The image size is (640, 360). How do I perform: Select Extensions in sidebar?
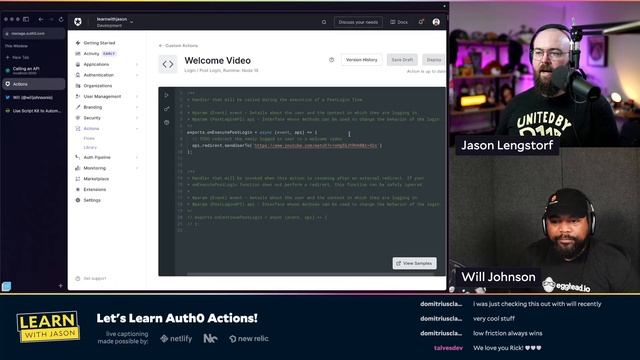click(x=95, y=189)
